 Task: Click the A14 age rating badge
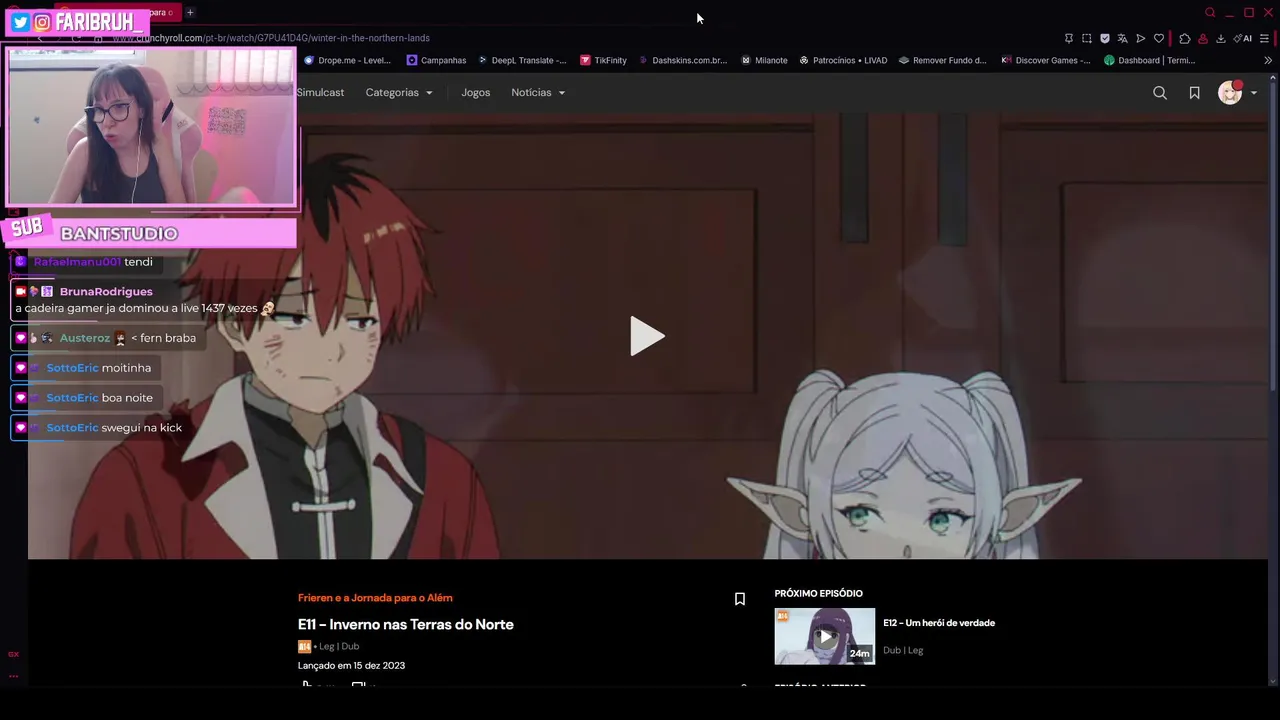[304, 646]
